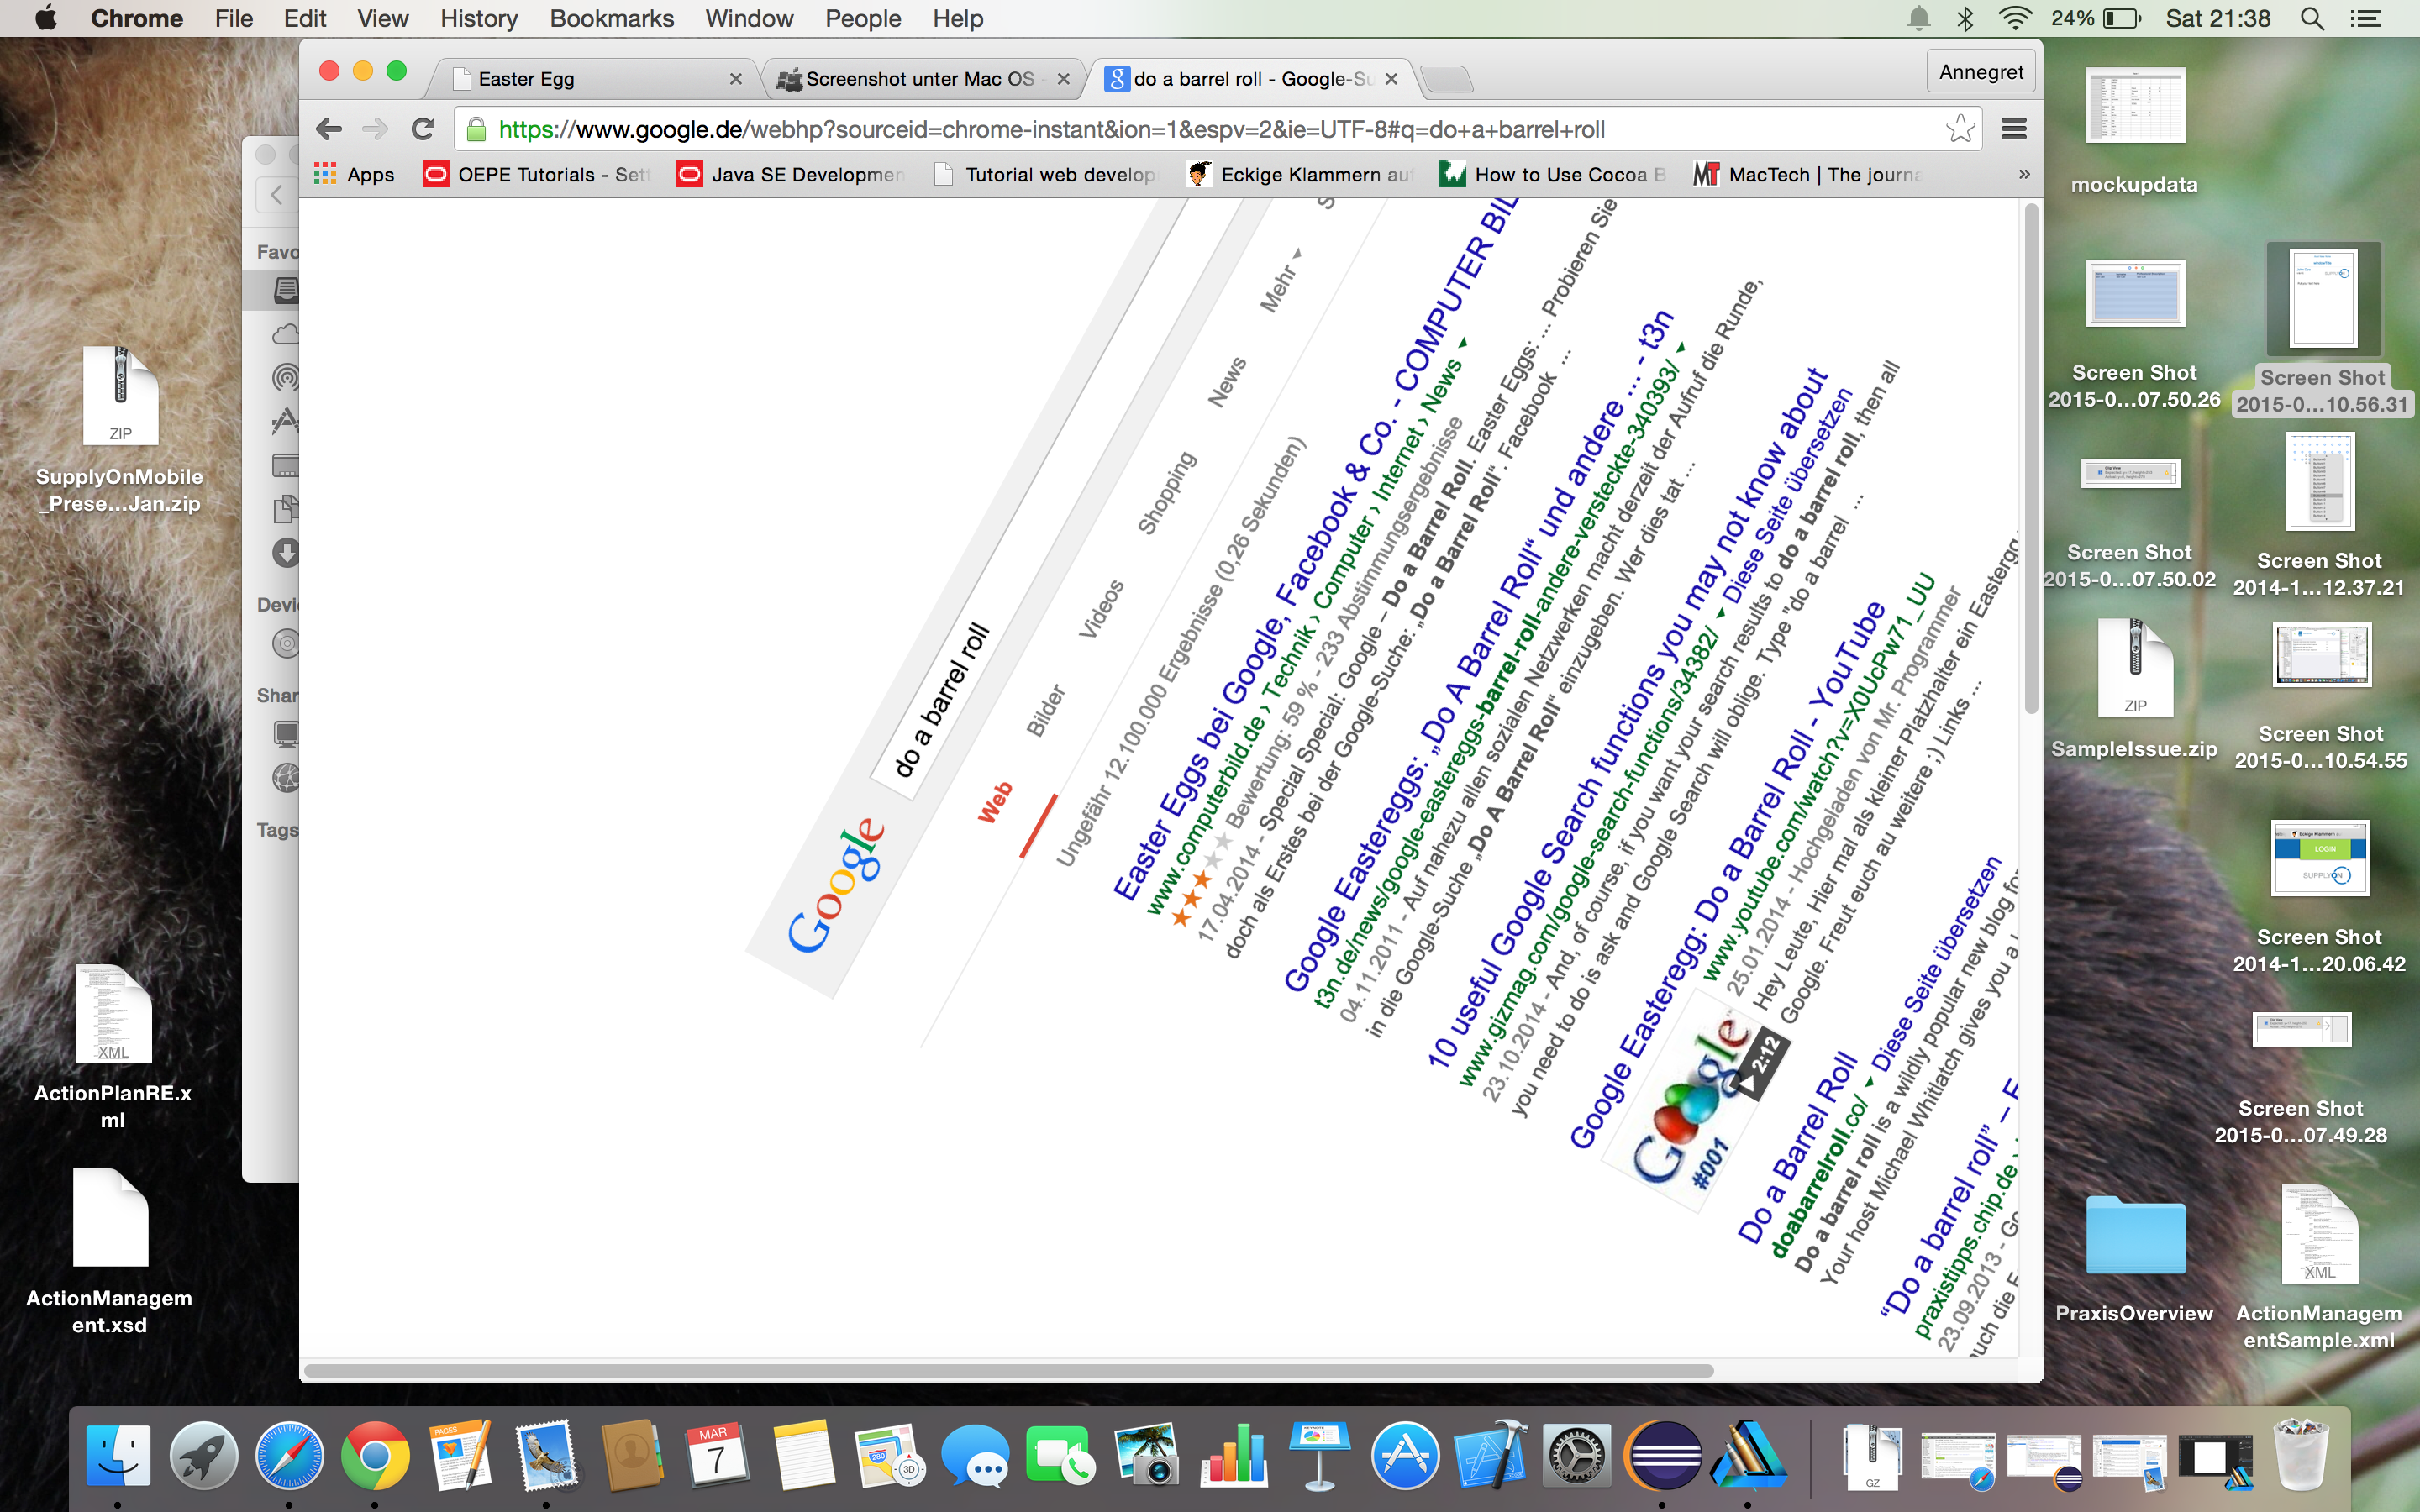Click Chrome's back navigation arrow
2420x1512 pixels.
(x=328, y=129)
